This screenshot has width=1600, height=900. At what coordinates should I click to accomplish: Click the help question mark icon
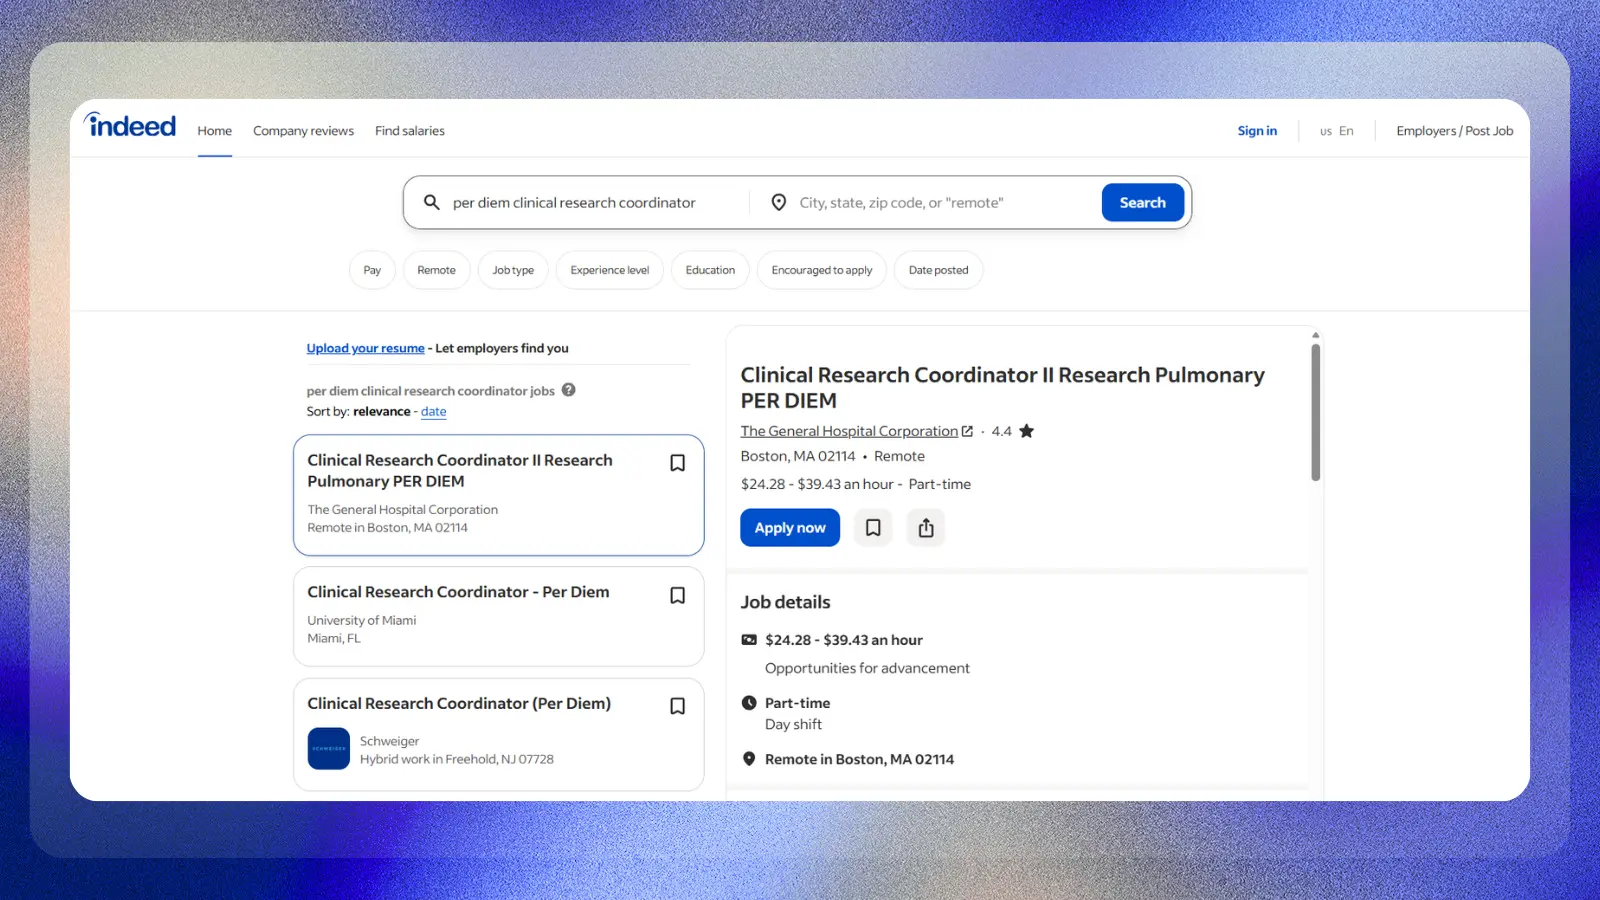coord(568,390)
